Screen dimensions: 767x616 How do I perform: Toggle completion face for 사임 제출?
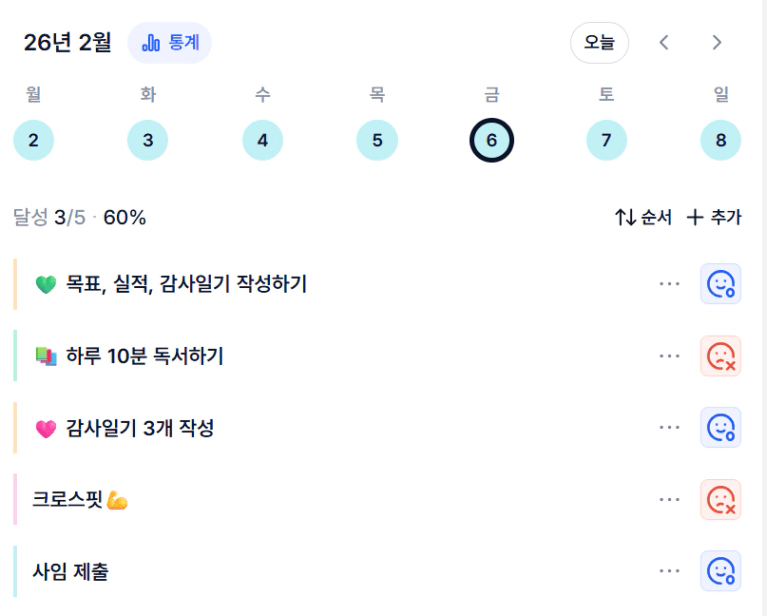tap(720, 571)
